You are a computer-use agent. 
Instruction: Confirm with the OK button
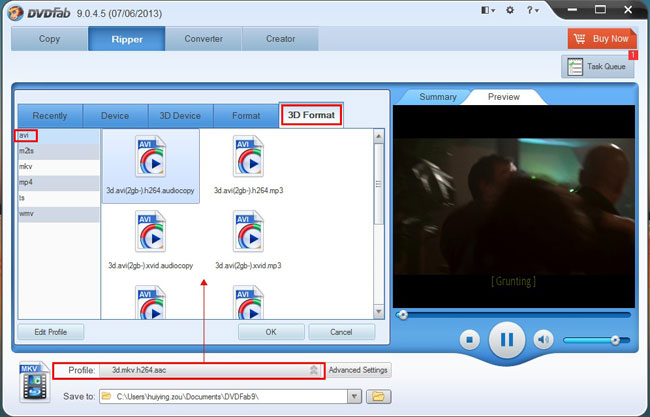[271, 332]
